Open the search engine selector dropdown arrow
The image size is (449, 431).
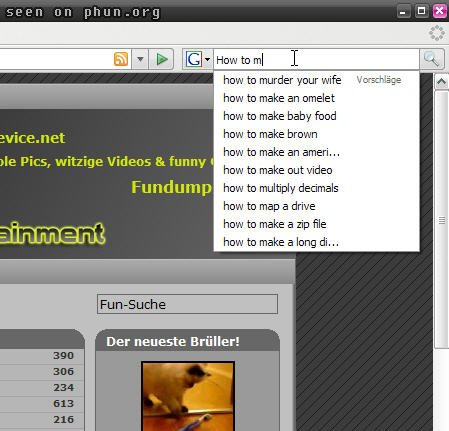click(207, 59)
